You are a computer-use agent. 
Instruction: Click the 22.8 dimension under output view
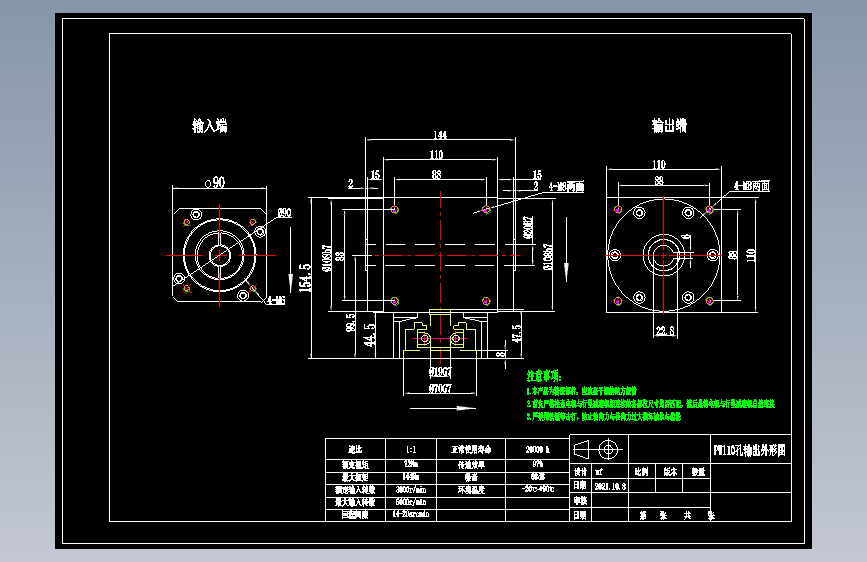coord(665,331)
